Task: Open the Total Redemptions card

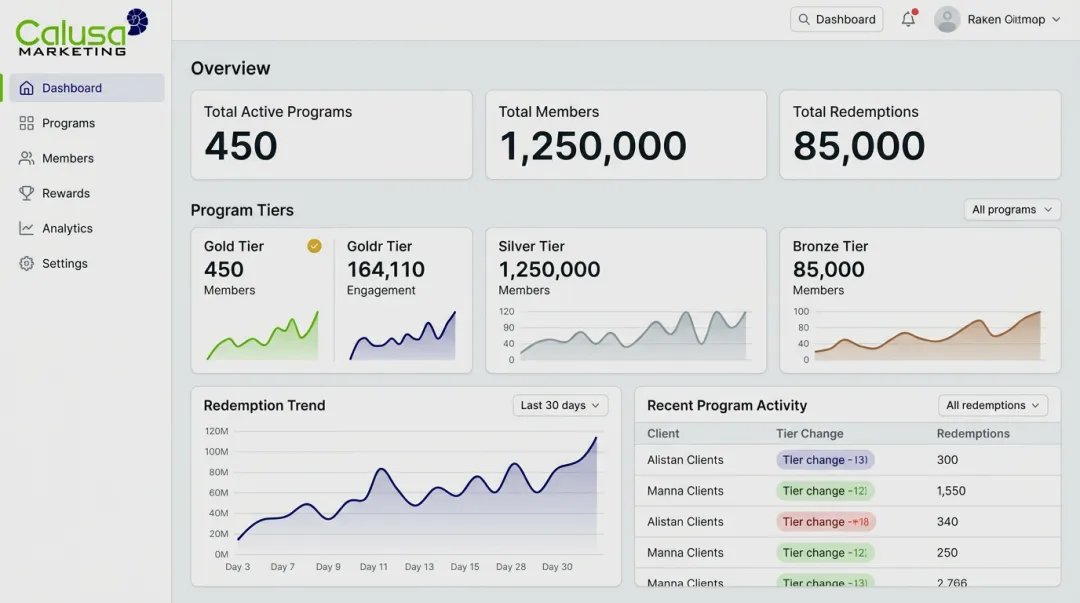Action: click(920, 135)
